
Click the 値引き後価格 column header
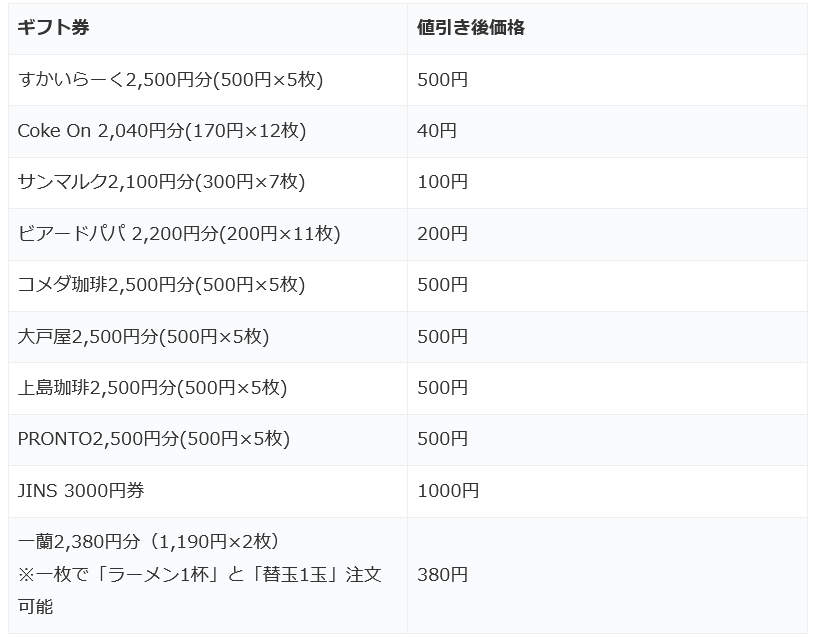(607, 28)
